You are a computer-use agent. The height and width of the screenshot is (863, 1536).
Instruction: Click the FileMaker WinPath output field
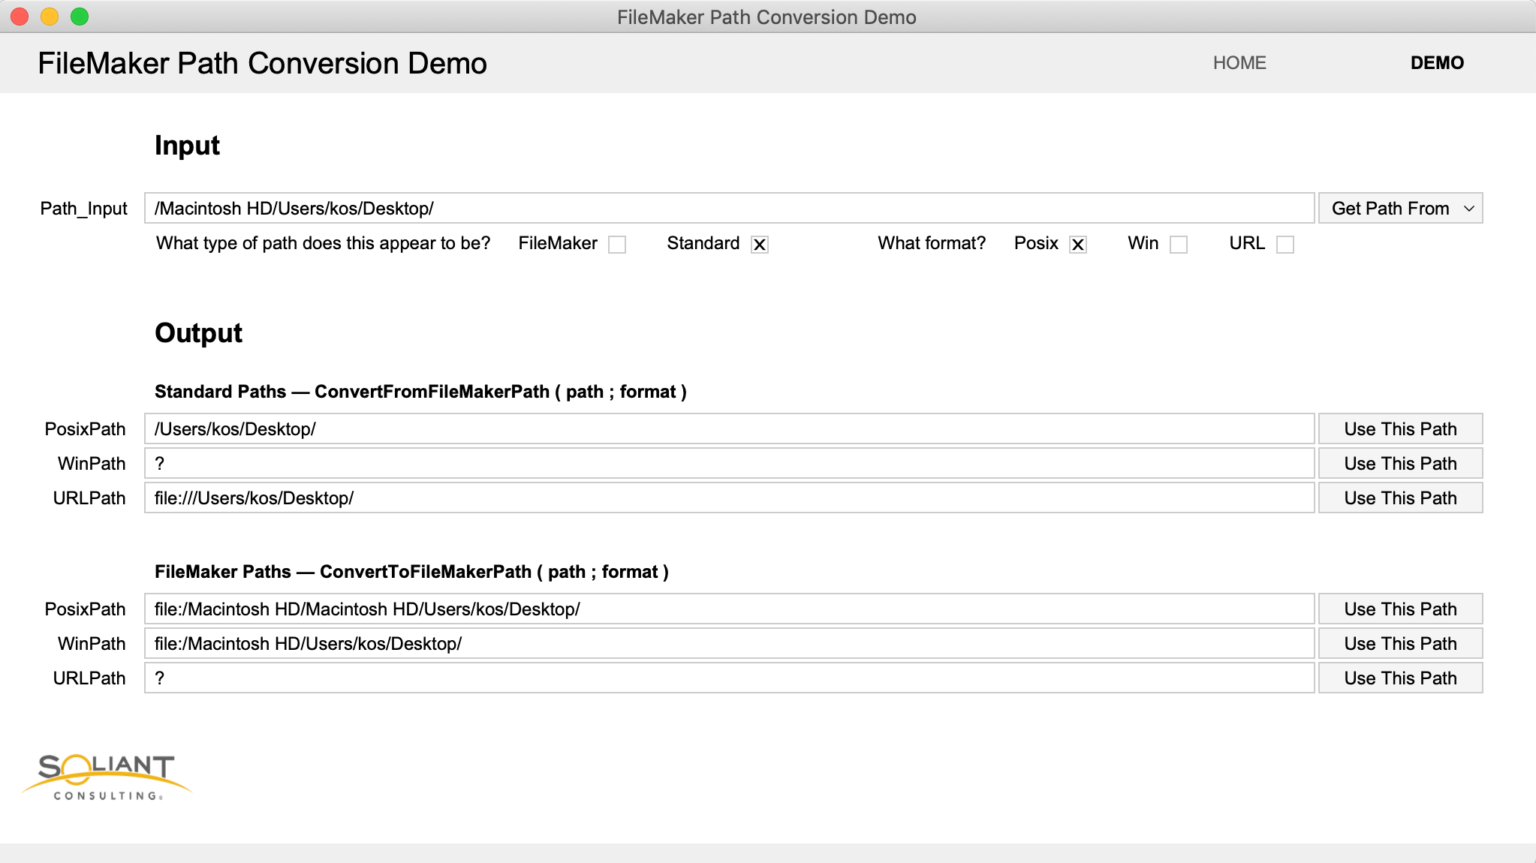tap(700, 643)
